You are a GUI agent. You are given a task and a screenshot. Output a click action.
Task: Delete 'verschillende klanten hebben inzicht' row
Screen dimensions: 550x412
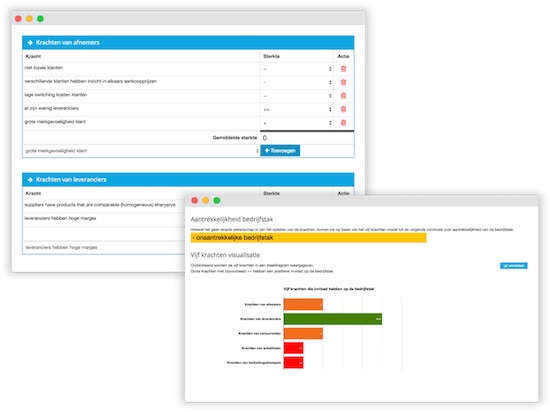pos(343,82)
